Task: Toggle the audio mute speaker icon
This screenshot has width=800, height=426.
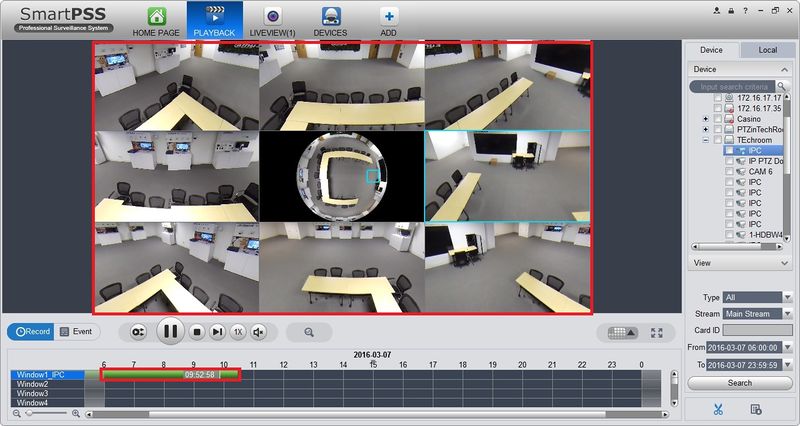Action: point(258,331)
